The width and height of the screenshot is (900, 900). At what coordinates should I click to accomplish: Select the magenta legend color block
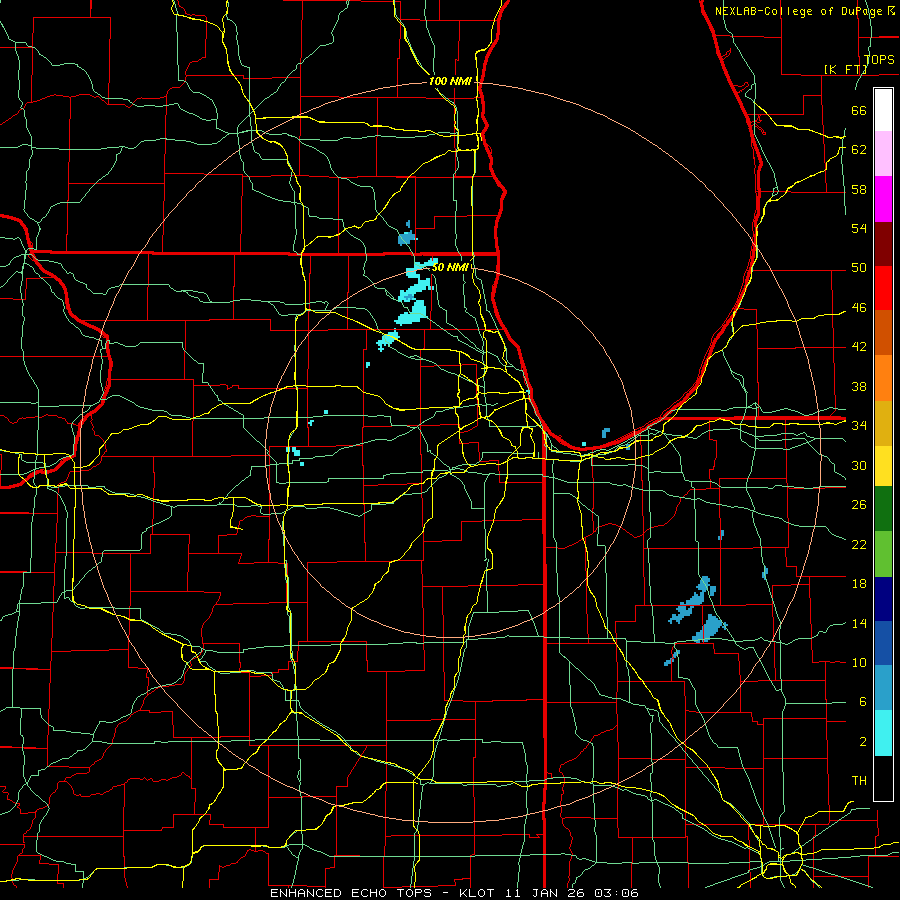883,199
